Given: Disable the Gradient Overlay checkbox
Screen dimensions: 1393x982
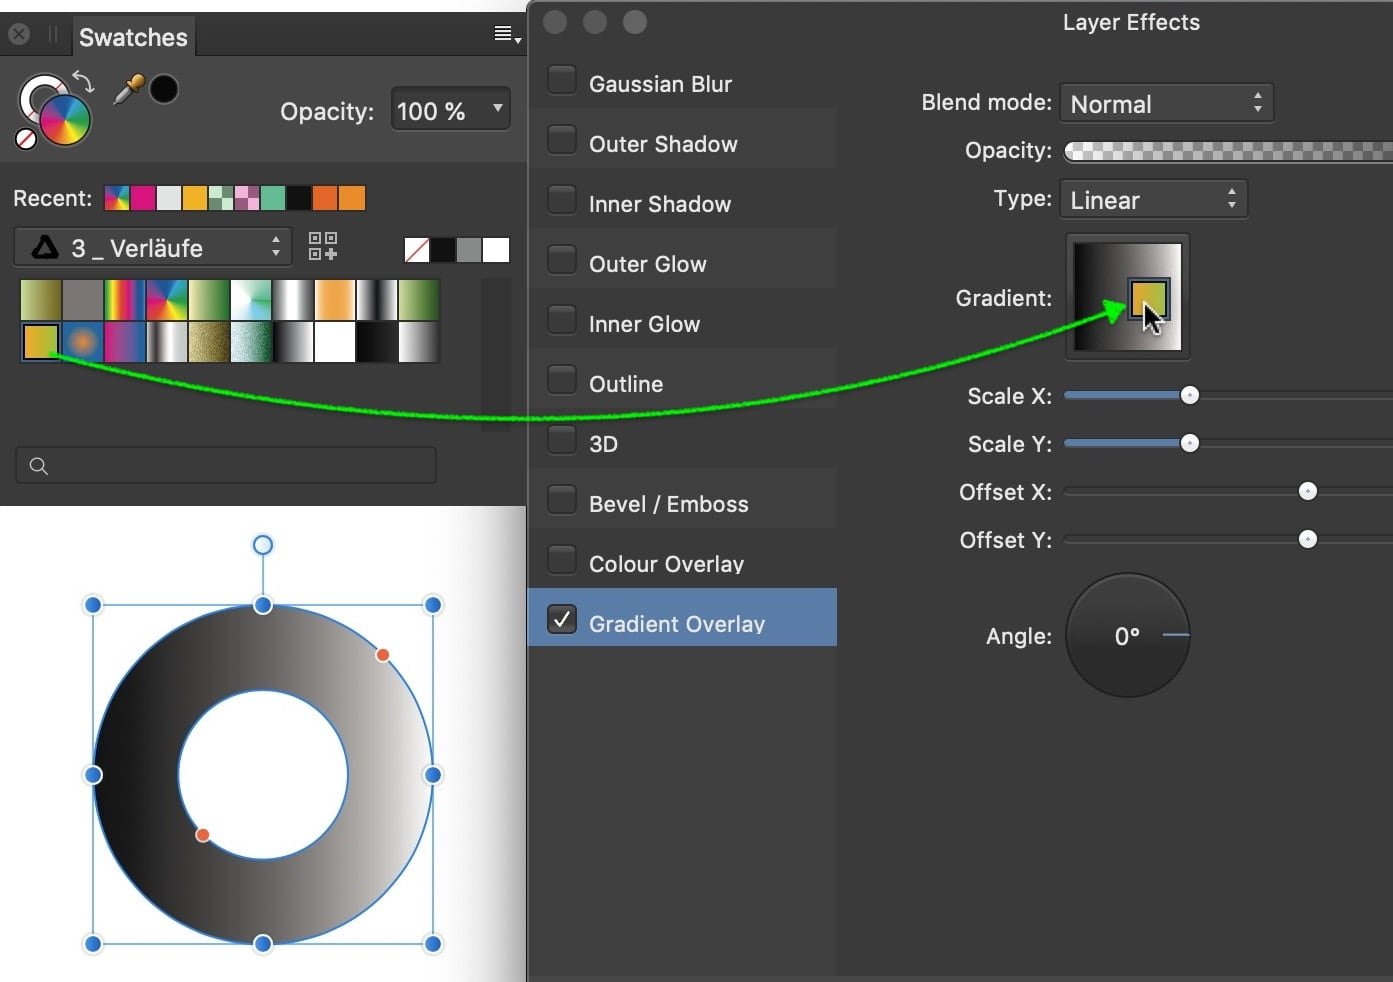Looking at the screenshot, I should [561, 619].
